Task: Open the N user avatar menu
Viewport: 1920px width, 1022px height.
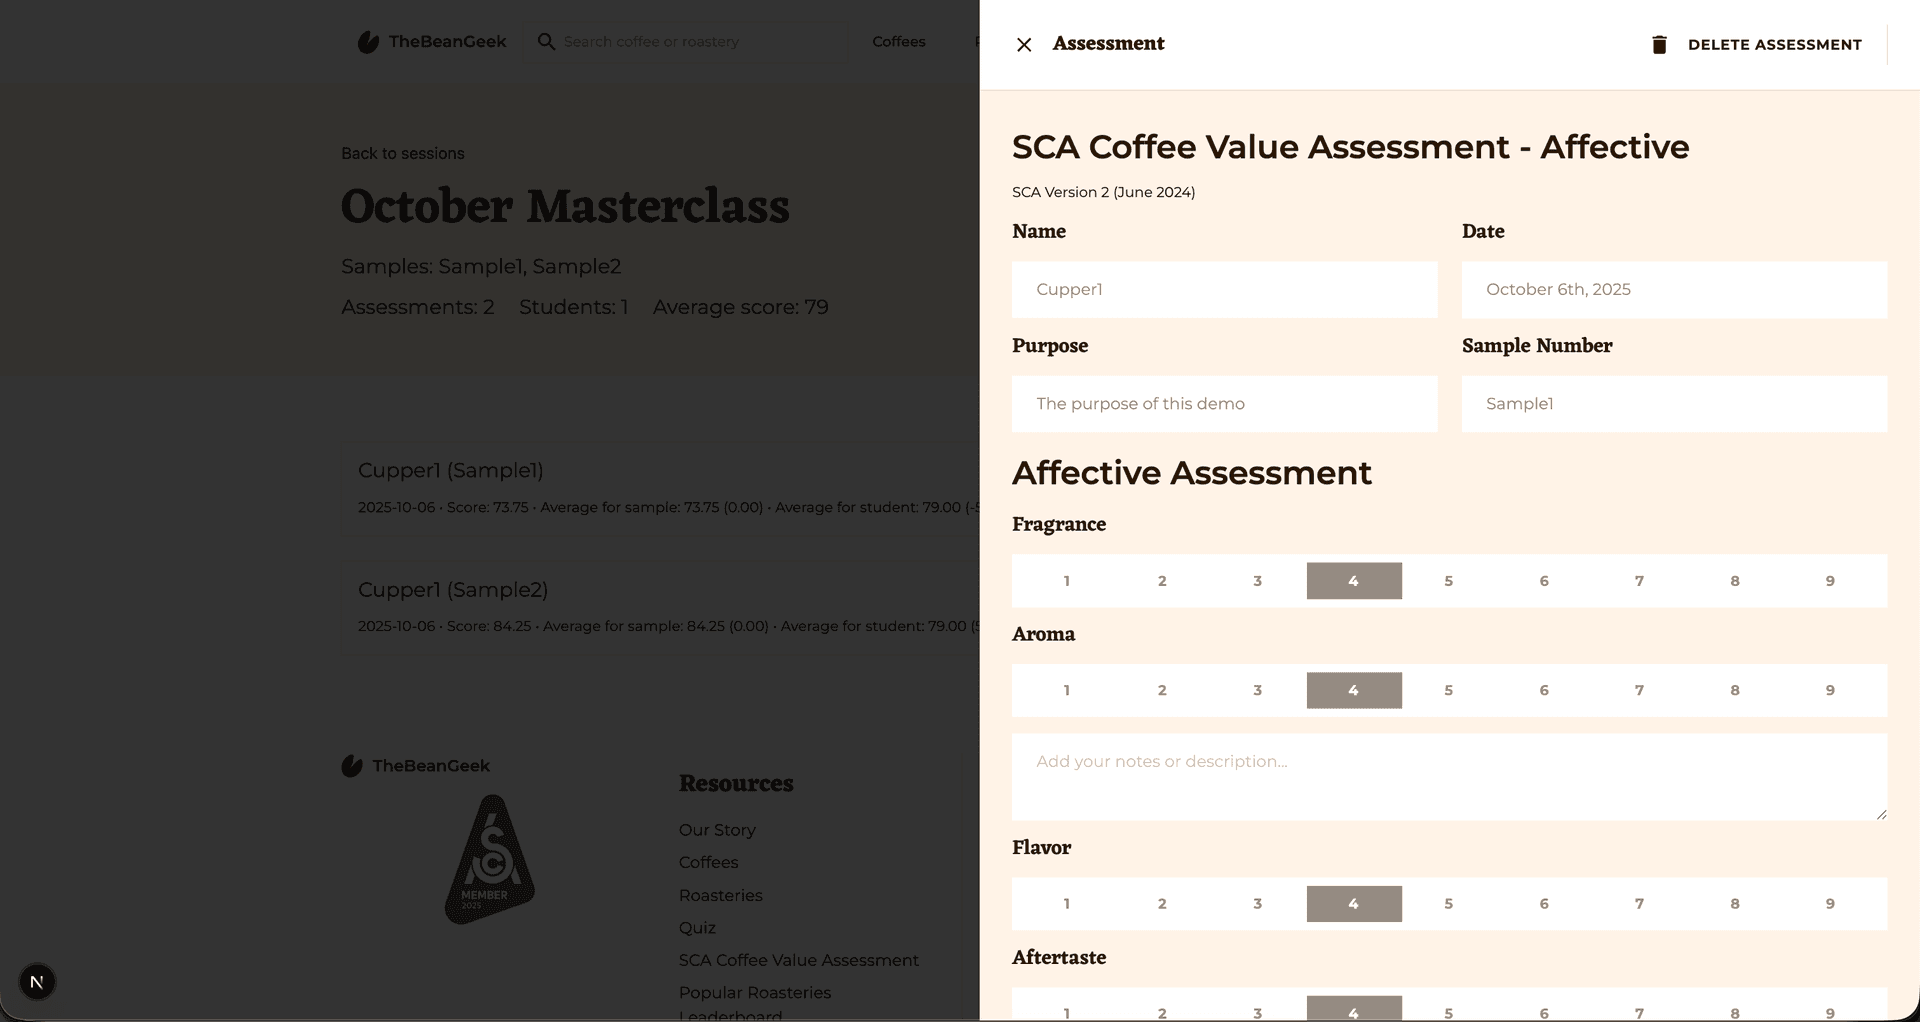Action: pyautogui.click(x=37, y=981)
